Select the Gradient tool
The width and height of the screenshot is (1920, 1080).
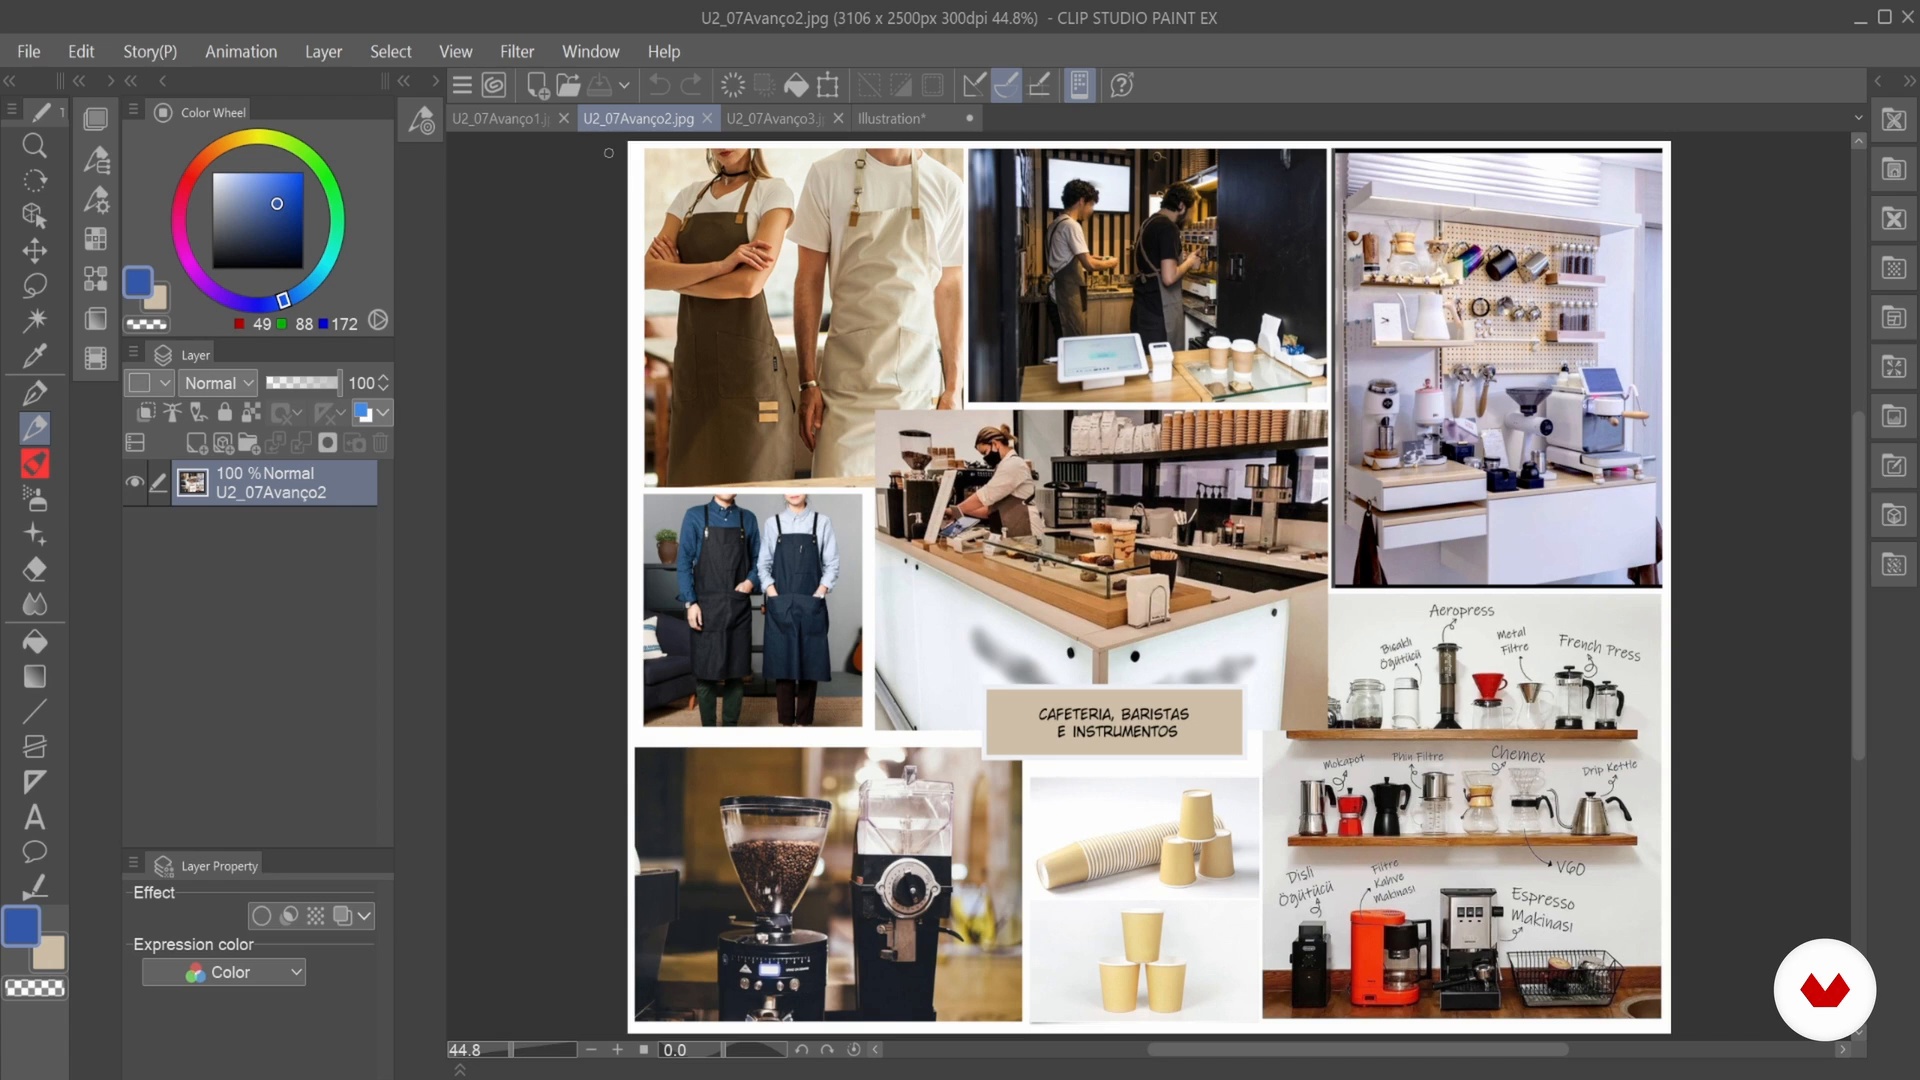pos(34,677)
